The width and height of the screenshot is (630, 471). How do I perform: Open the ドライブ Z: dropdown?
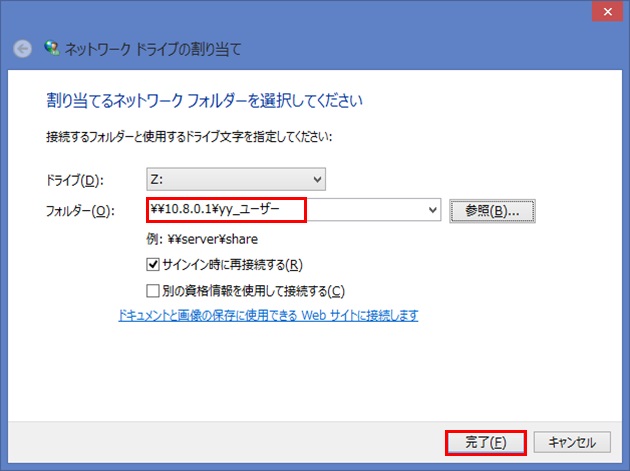[x=236, y=179]
